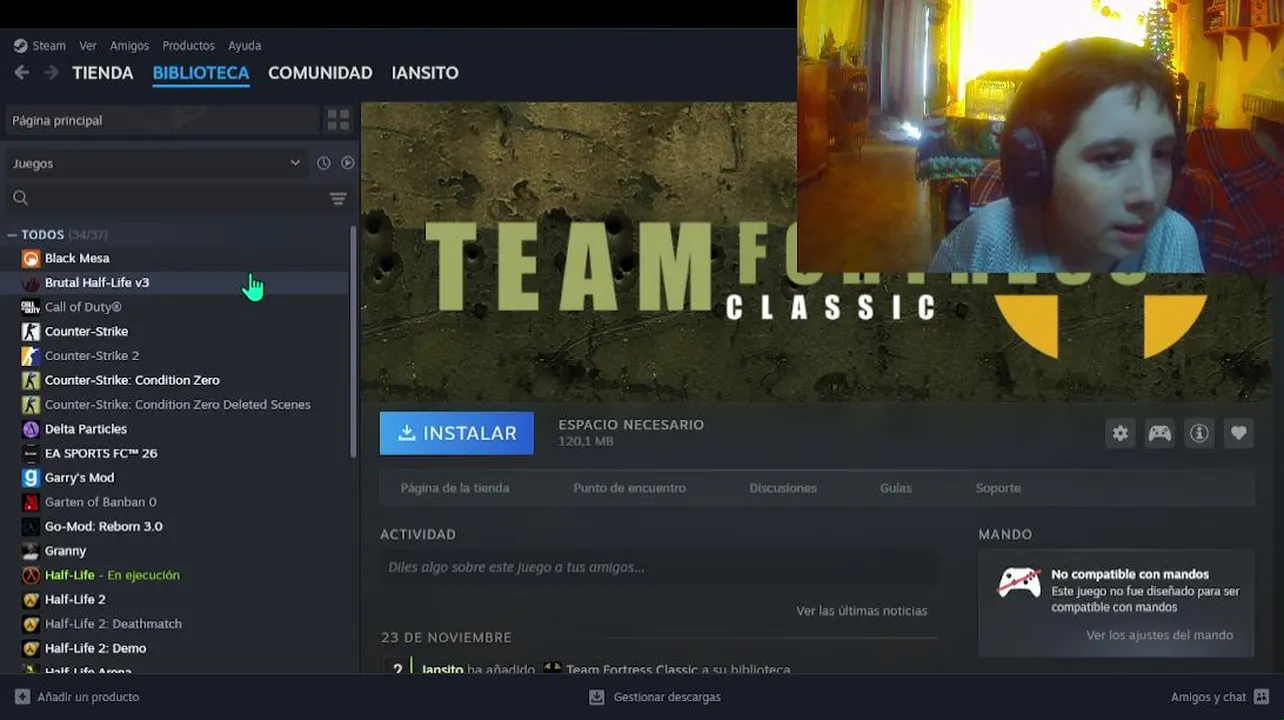Click the recent activity clock icon

(x=324, y=163)
